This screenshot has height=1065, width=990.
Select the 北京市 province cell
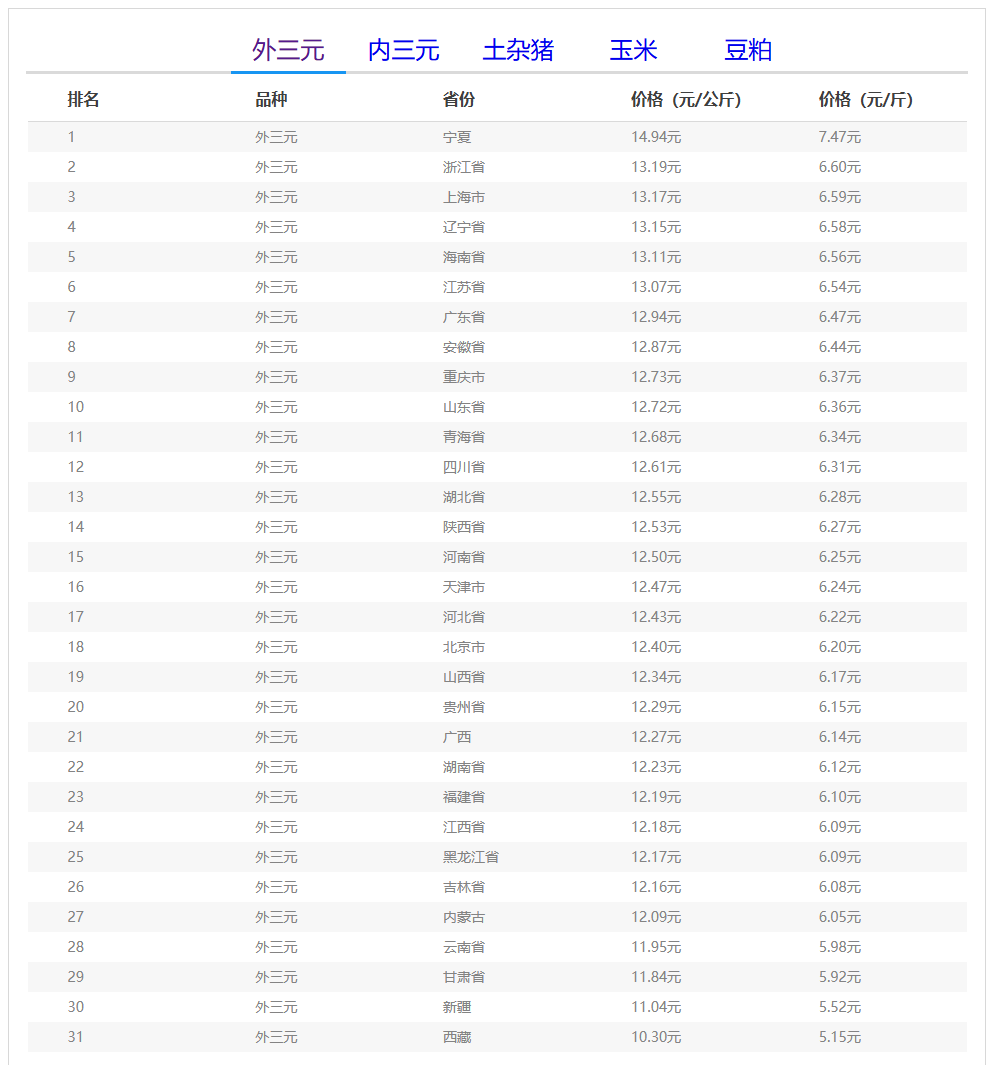point(464,647)
